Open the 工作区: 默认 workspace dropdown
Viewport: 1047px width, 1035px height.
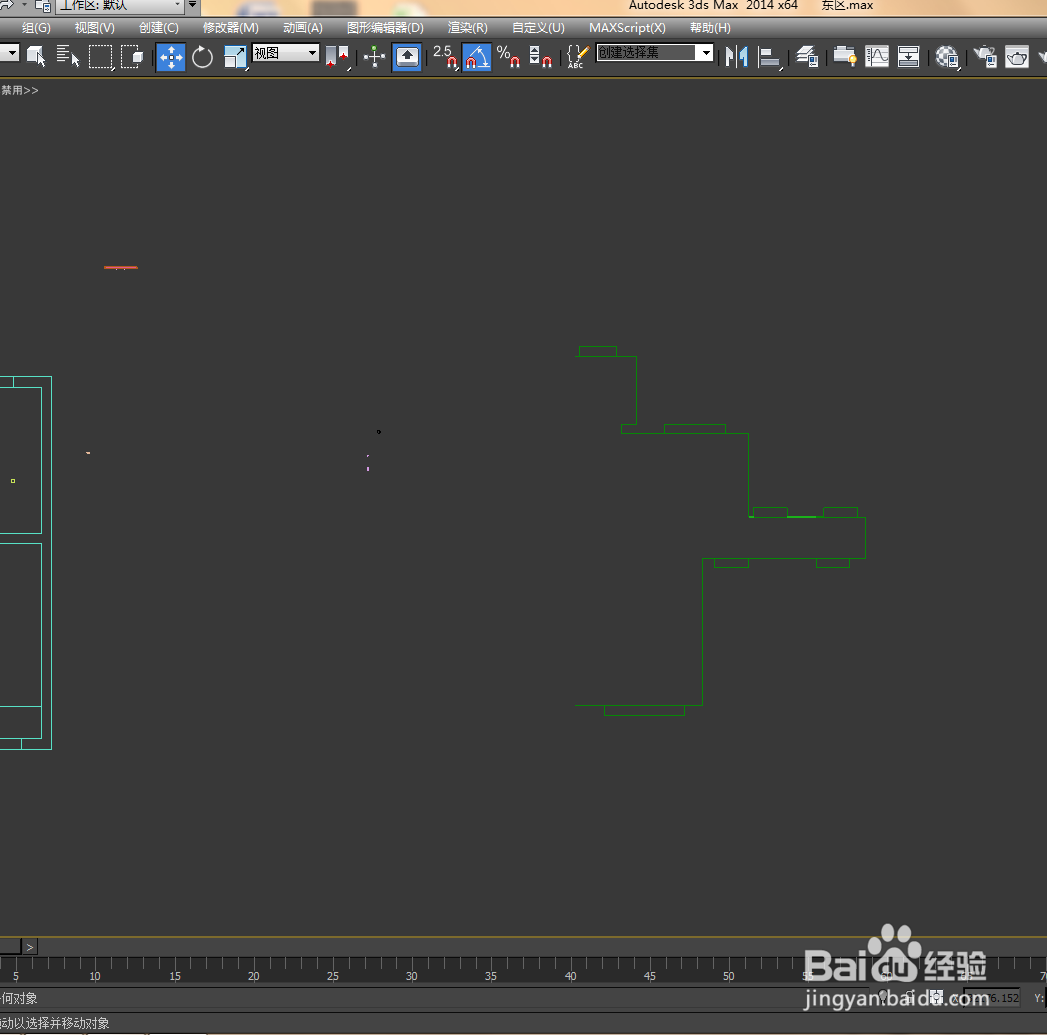pos(119,5)
